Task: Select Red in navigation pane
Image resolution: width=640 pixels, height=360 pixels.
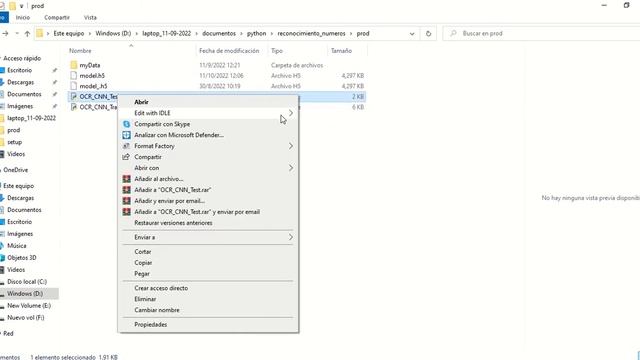Action: tap(8, 333)
